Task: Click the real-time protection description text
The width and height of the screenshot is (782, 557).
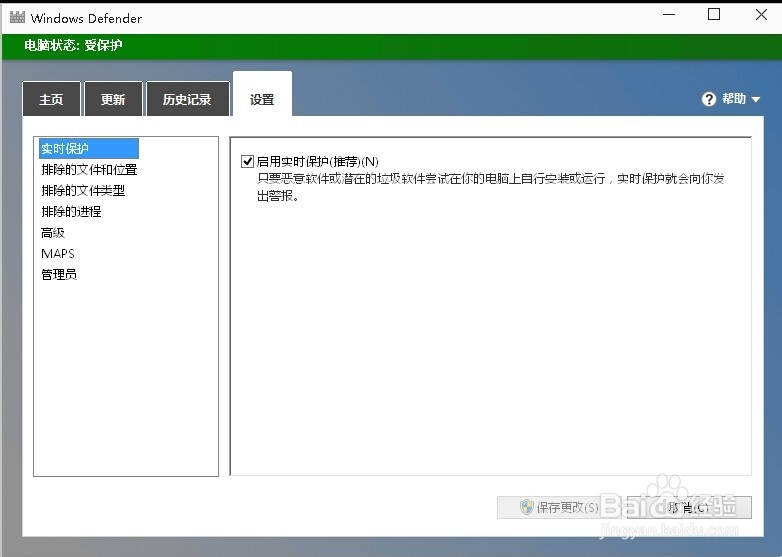Action: tap(491, 187)
